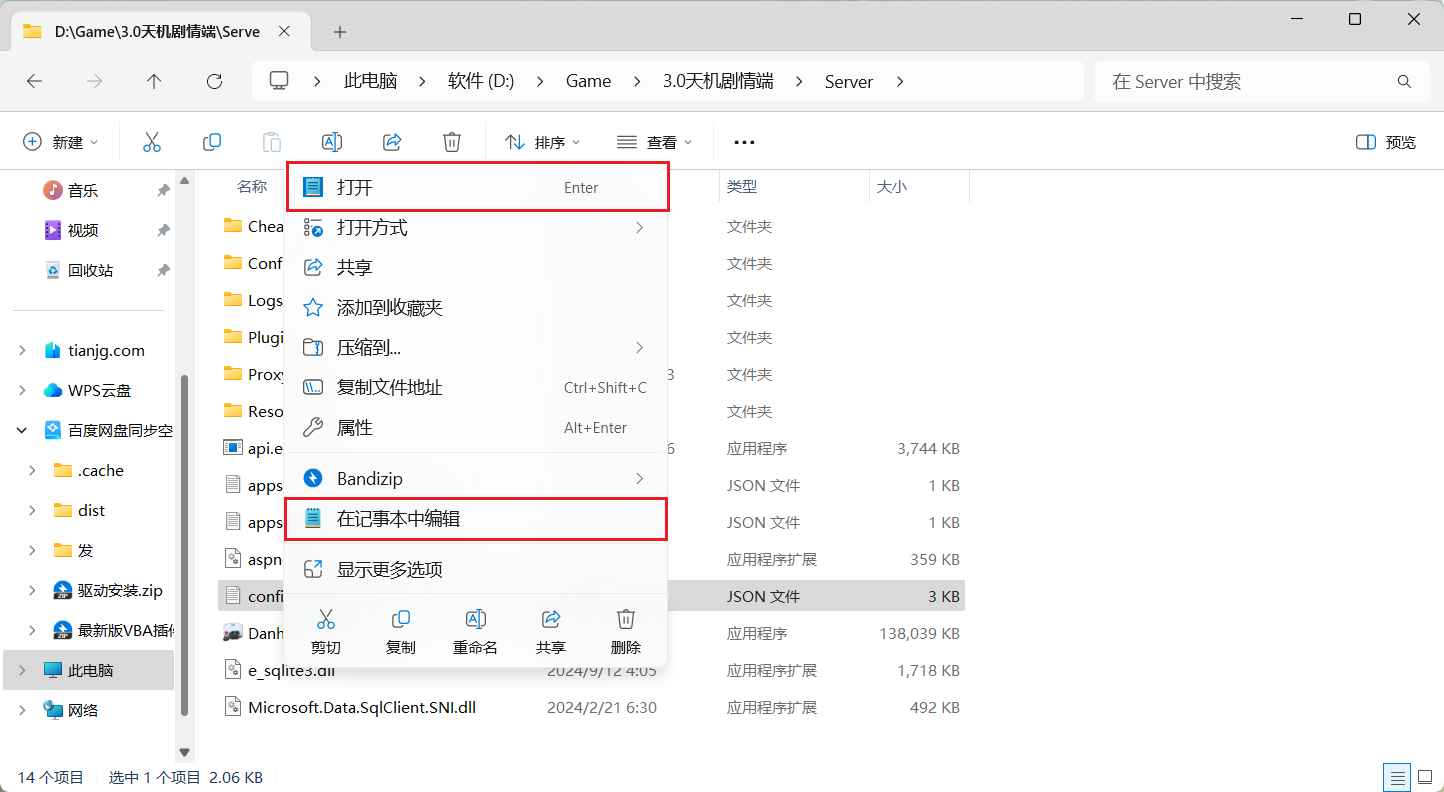The width and height of the screenshot is (1444, 792).
Task: Click inside the 在 Server 中搜索 search box
Action: (1260, 81)
